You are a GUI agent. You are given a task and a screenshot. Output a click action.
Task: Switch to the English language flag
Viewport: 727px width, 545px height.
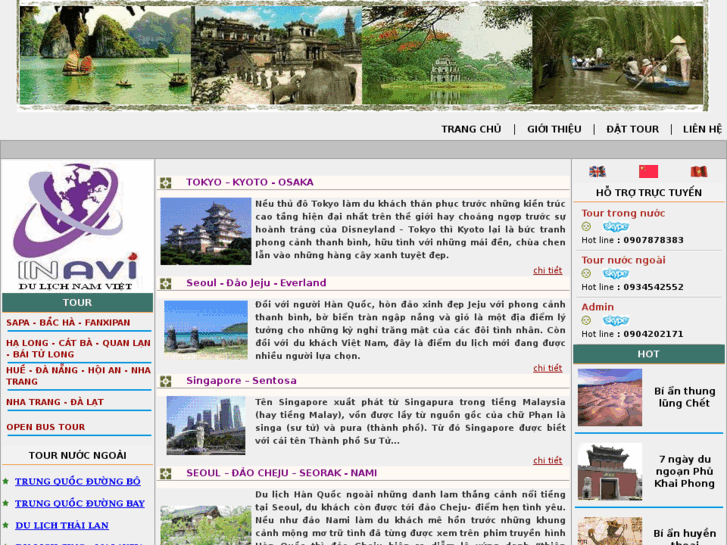coord(597,172)
